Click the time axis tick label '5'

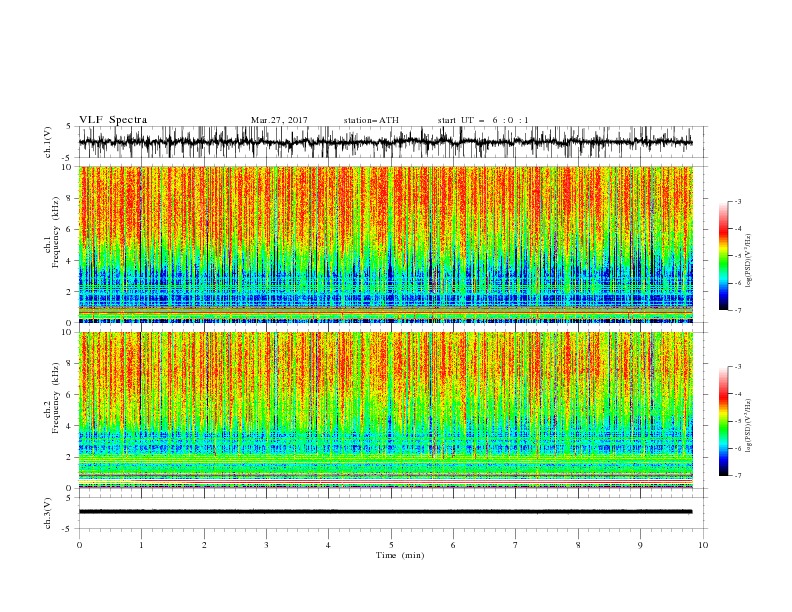(x=391, y=545)
